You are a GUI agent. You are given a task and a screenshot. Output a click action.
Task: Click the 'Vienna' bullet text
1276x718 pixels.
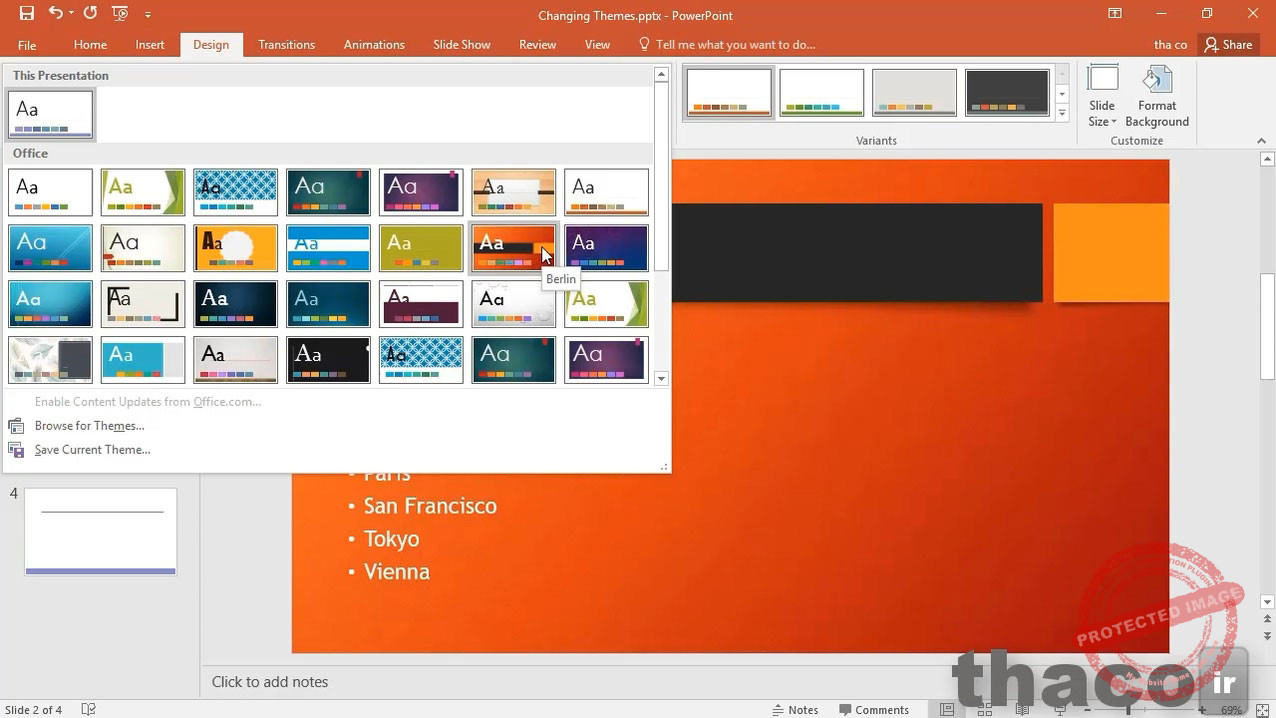pyautogui.click(x=396, y=572)
